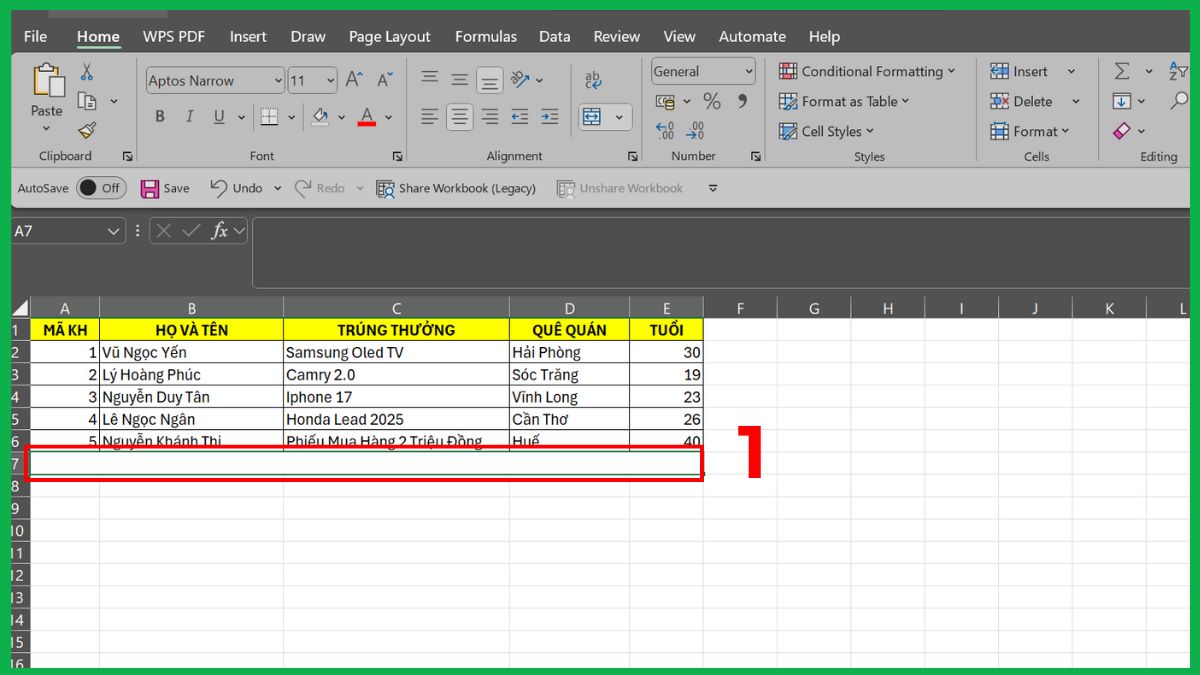Open the Font Color swatch

367,117
